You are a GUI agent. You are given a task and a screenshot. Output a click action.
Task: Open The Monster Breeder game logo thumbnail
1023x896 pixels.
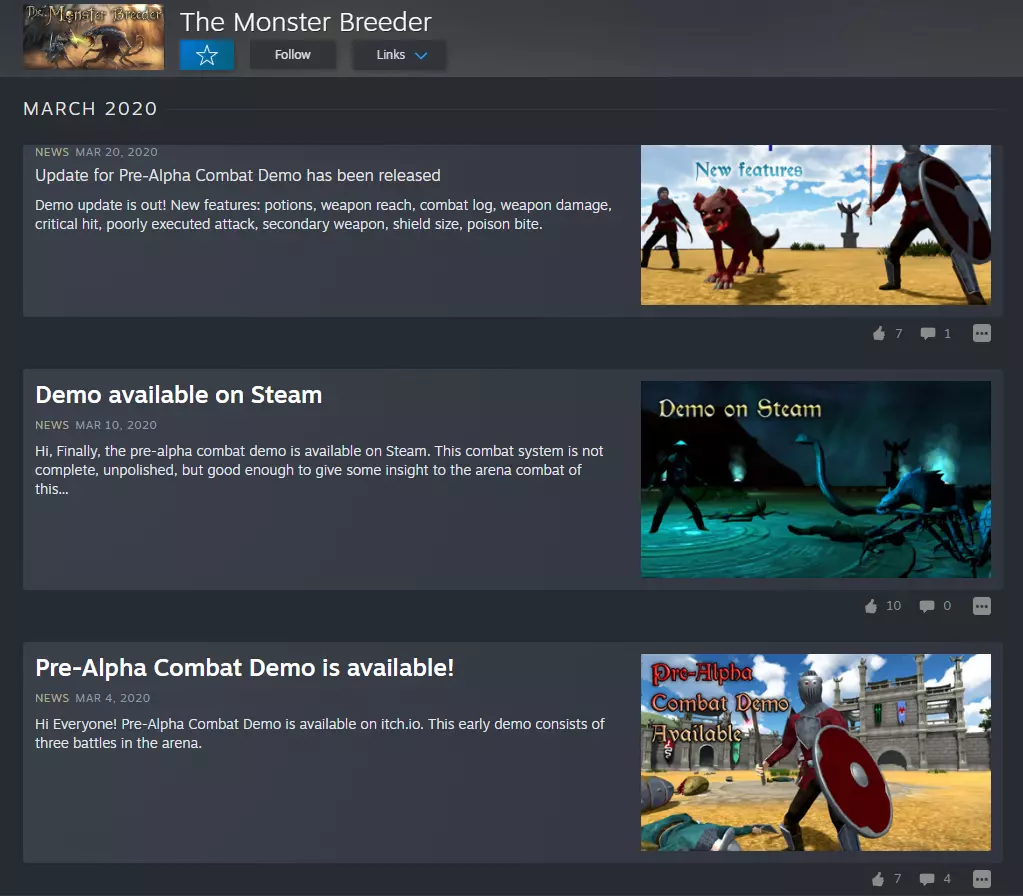point(93,37)
